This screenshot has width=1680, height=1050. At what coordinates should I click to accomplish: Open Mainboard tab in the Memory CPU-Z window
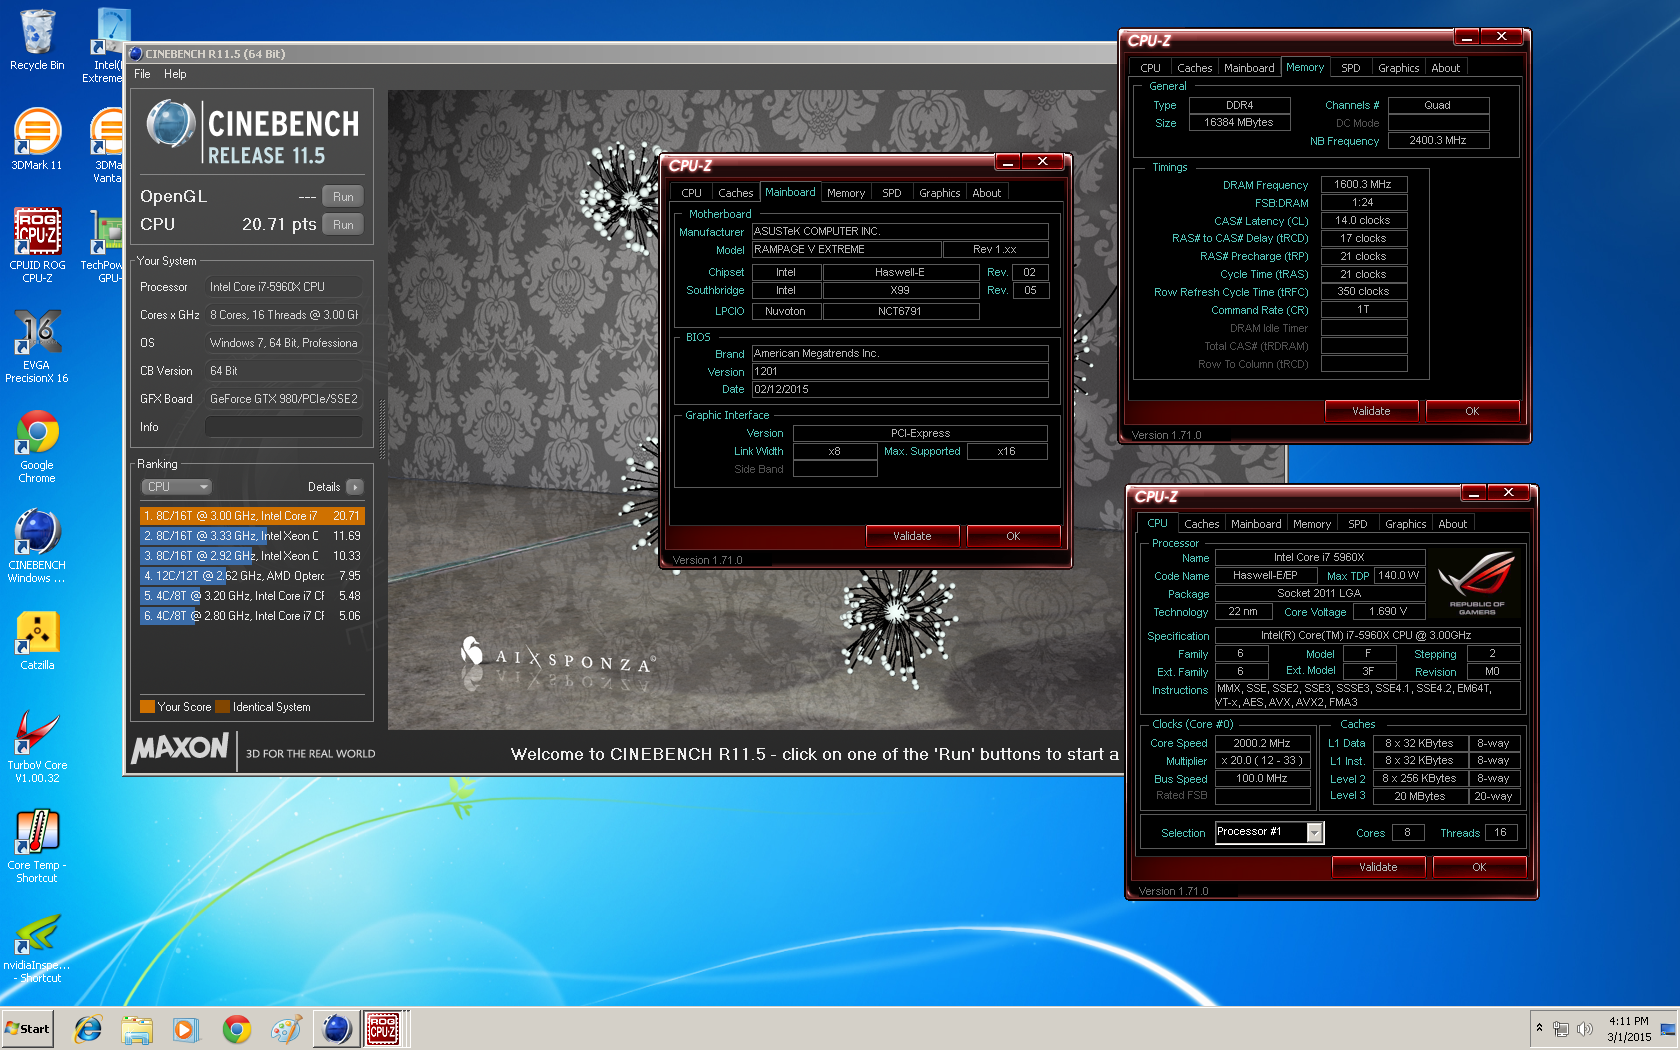[1249, 68]
